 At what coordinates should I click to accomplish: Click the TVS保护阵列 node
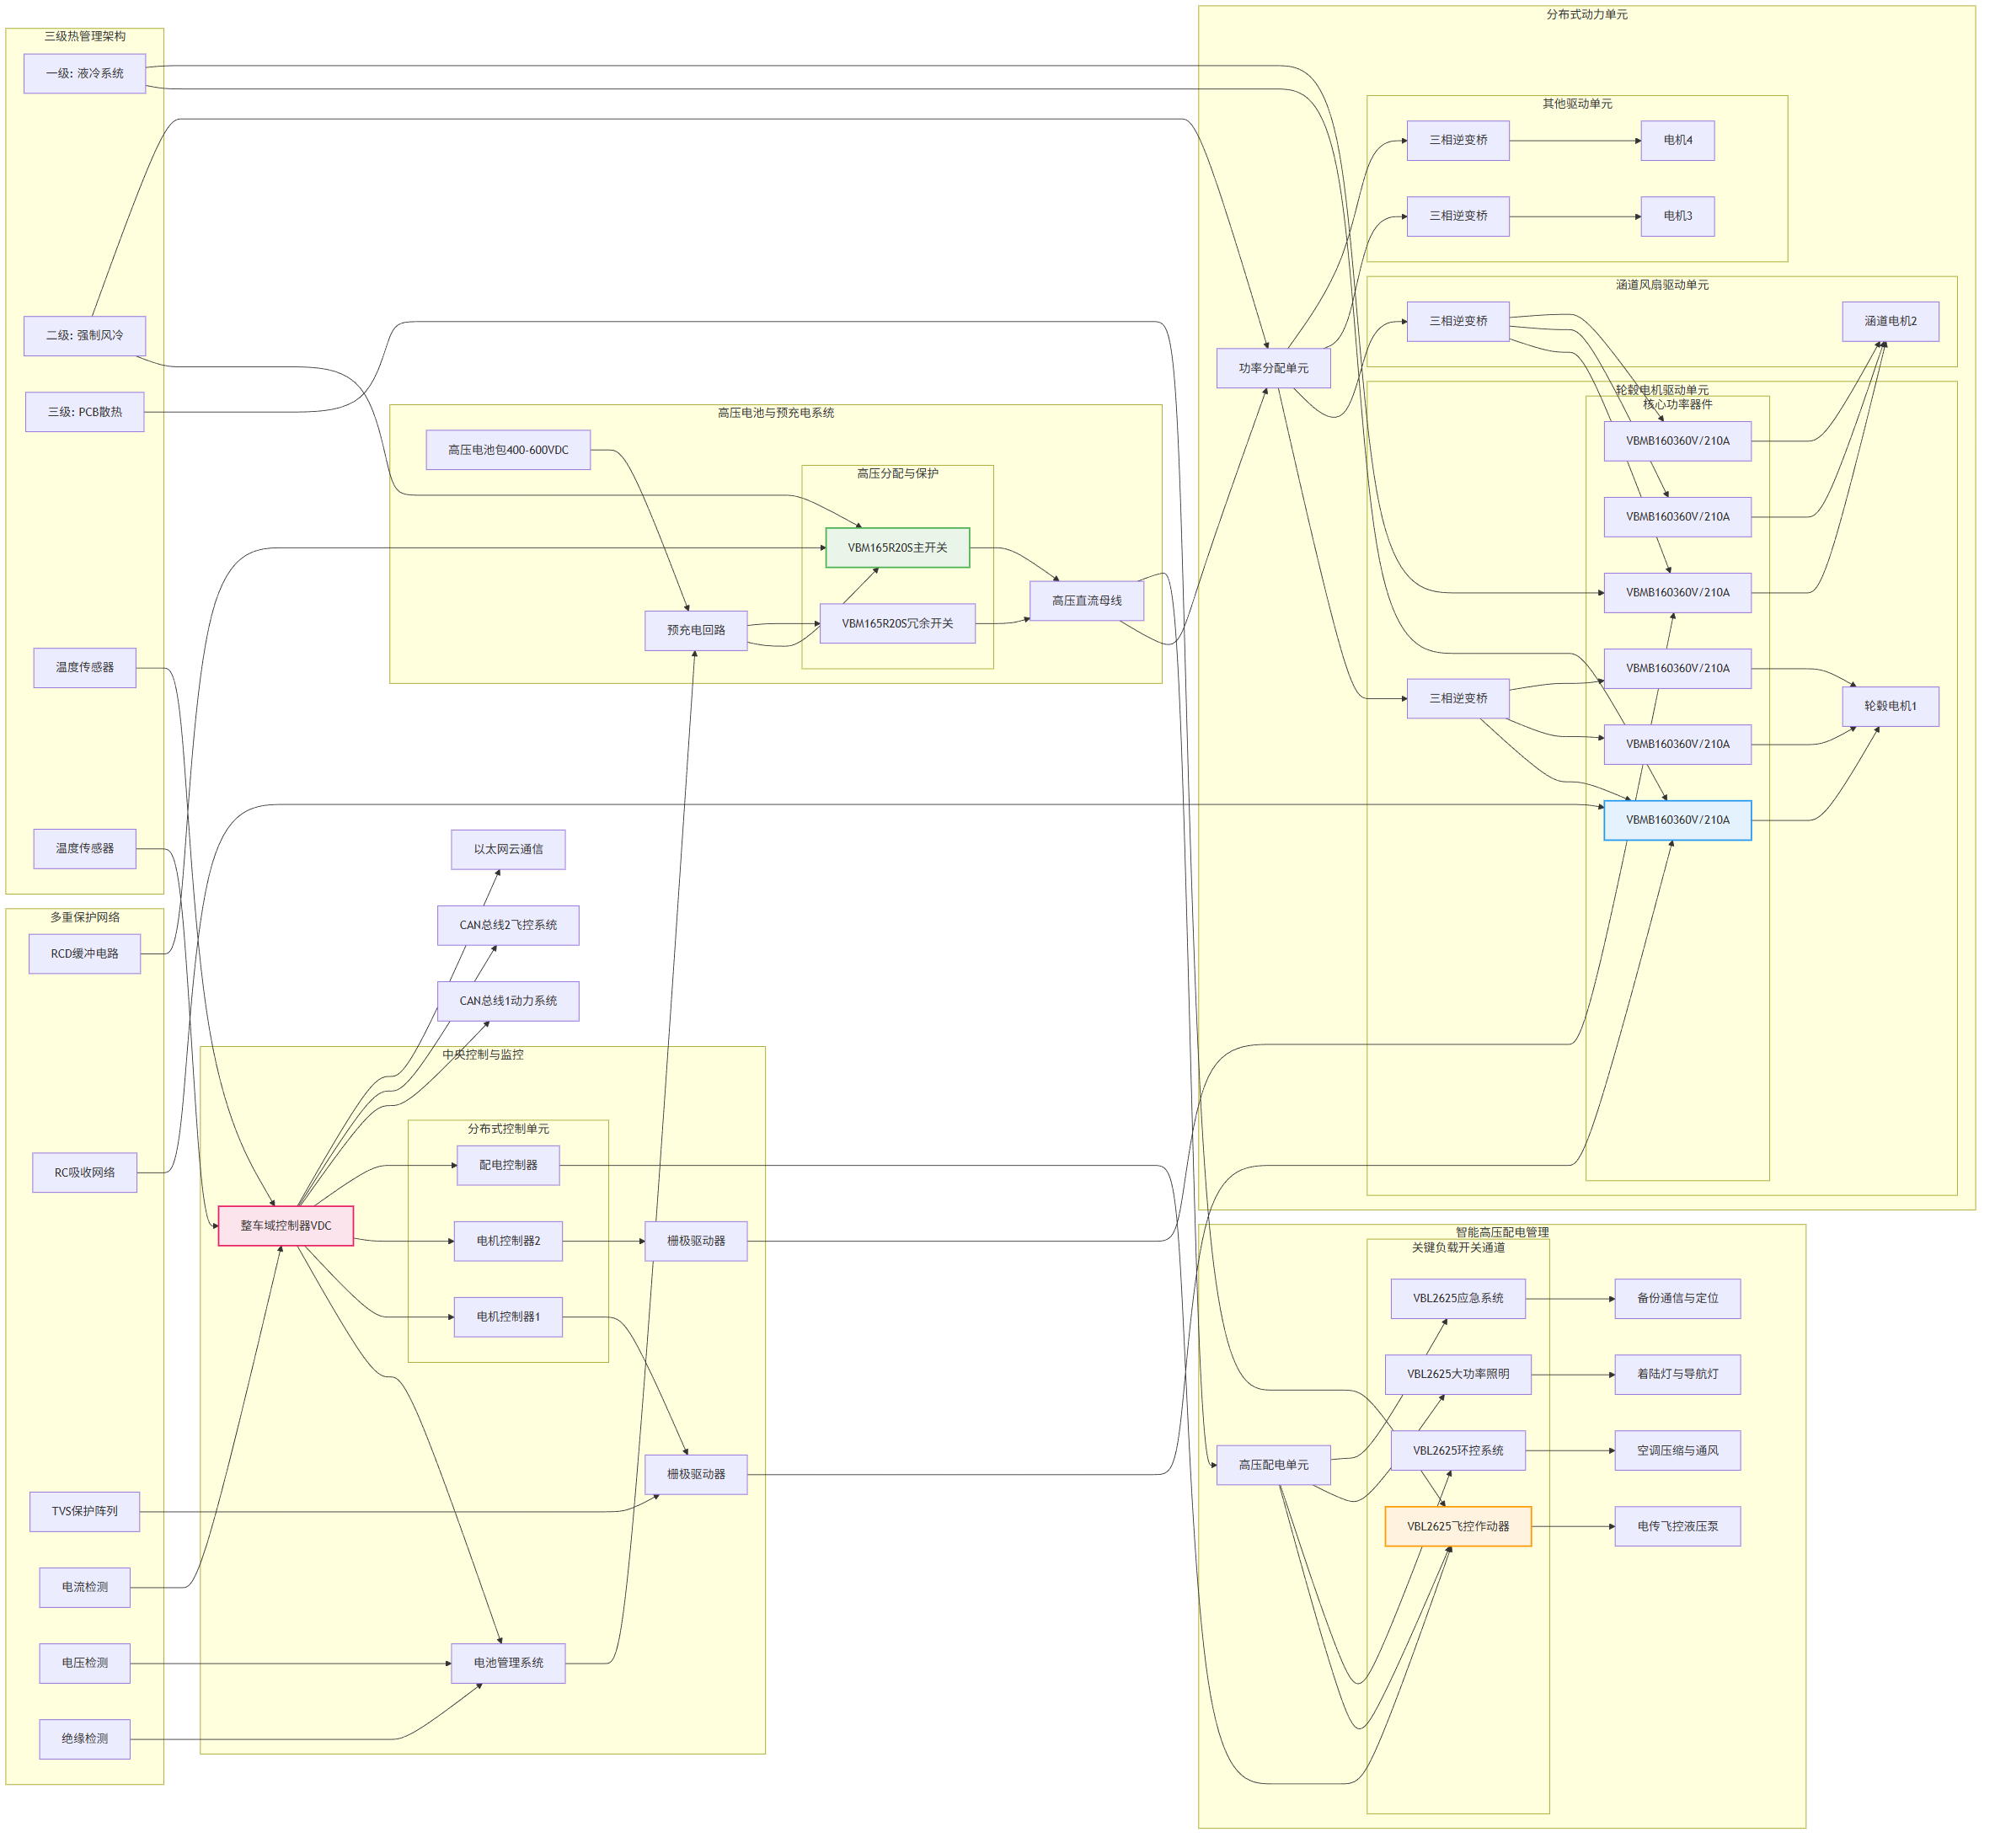[85, 1511]
